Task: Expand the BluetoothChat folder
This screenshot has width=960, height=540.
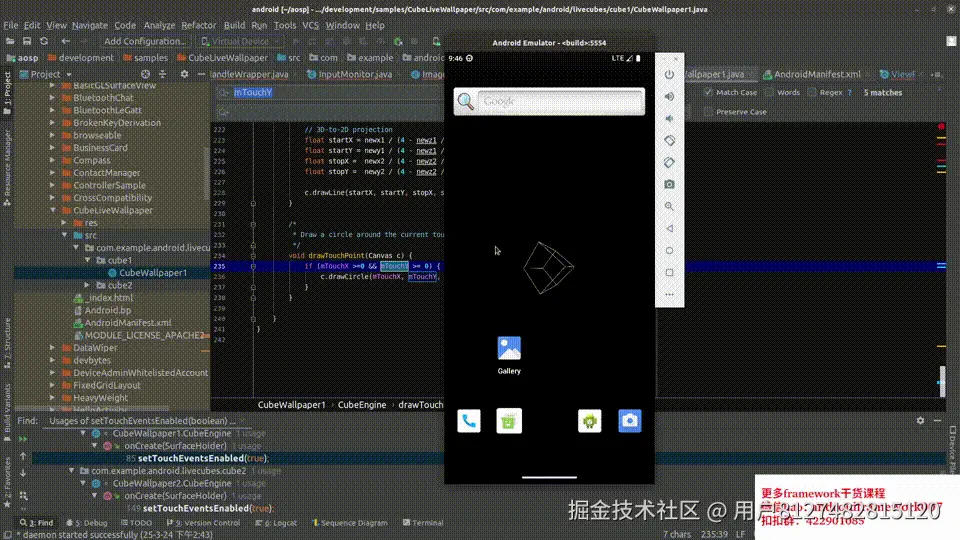Action: click(53, 98)
